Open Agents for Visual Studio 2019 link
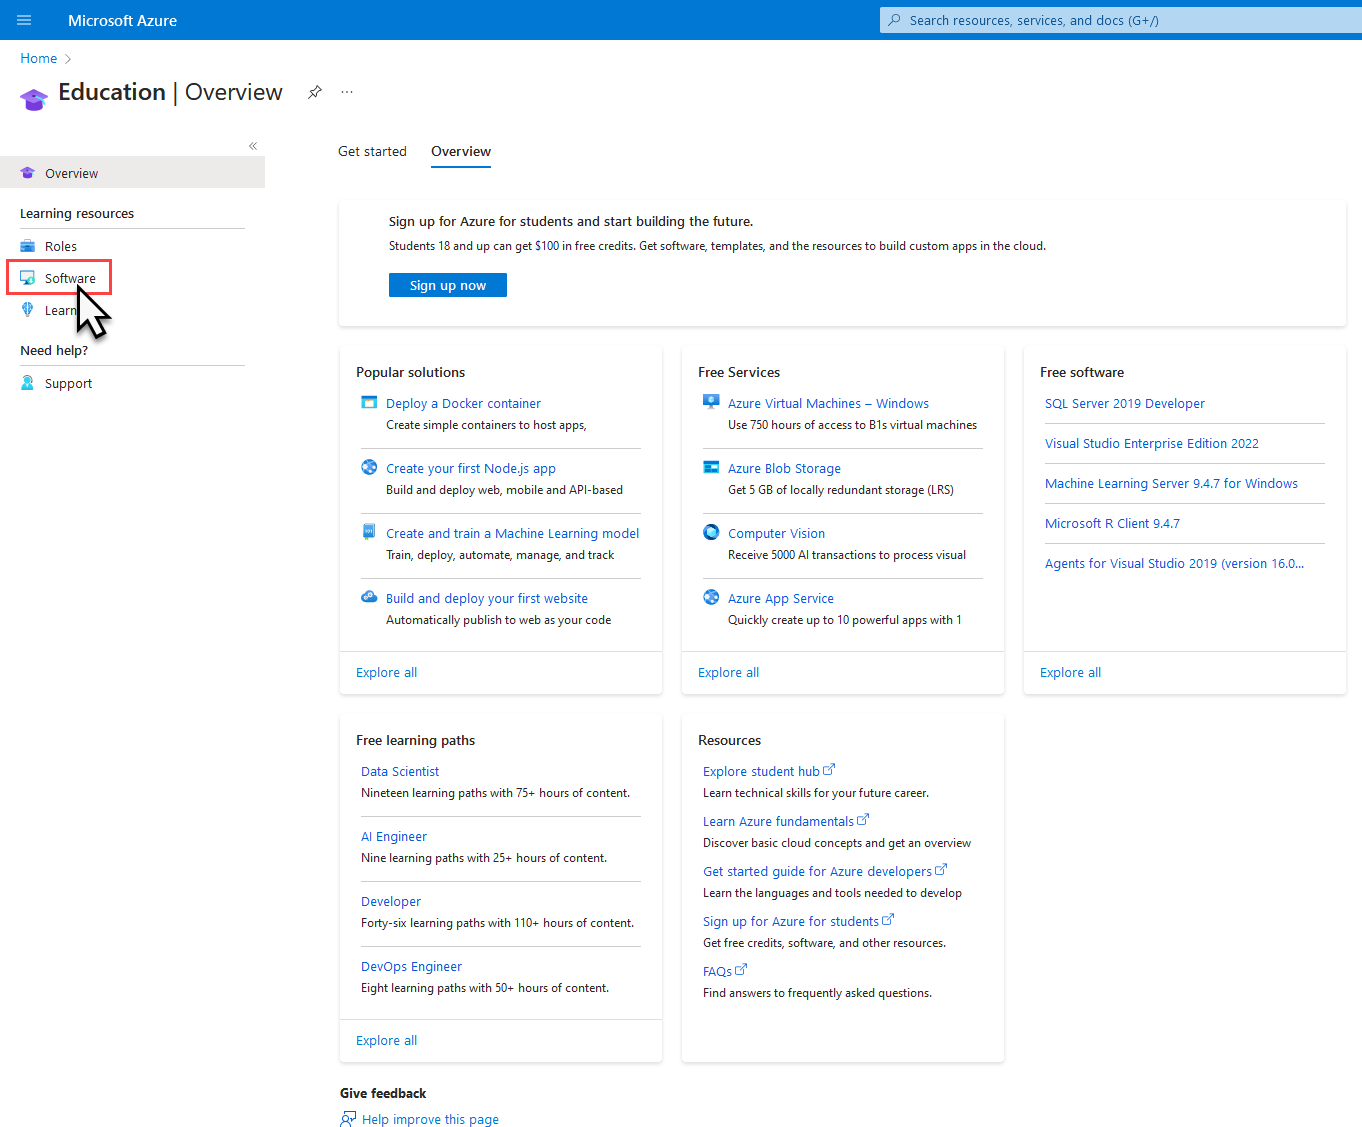The image size is (1362, 1127). click(x=1174, y=564)
